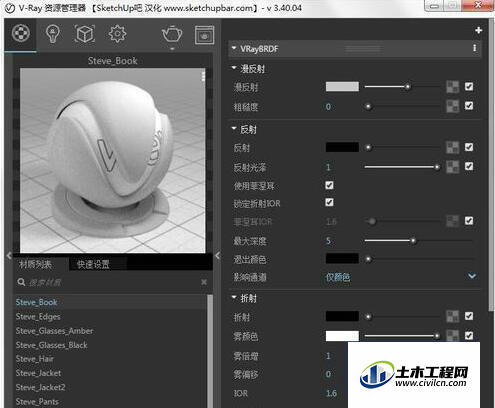This screenshot has width=495, height=408.
Task: Collapse the 反射 section
Action: coord(234,129)
